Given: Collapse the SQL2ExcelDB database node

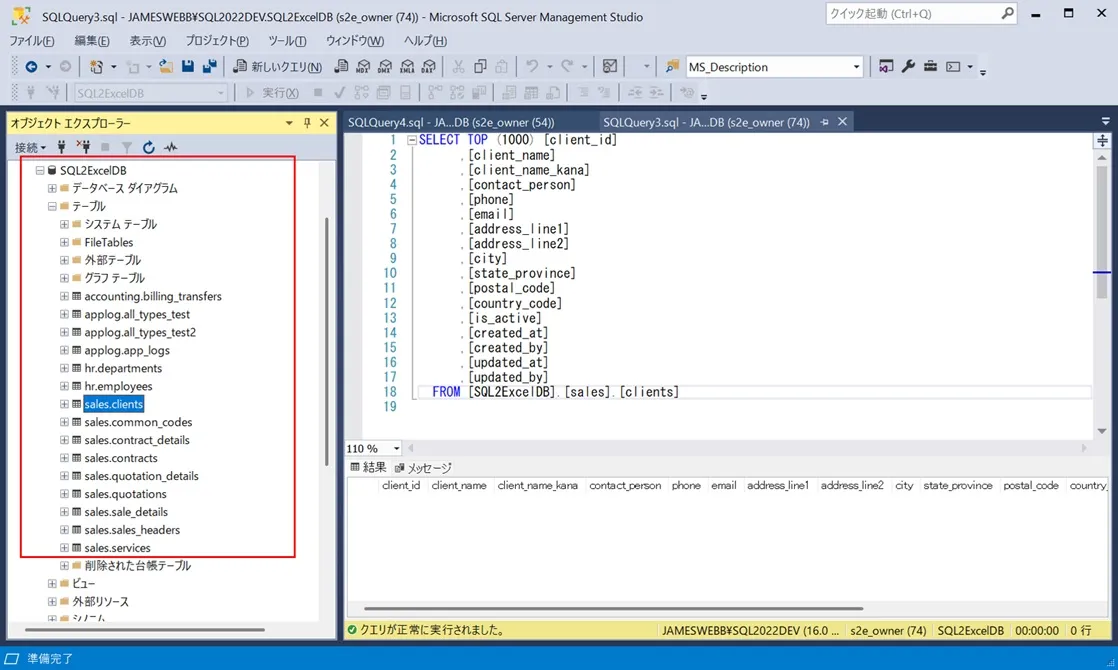Looking at the screenshot, I should tap(40, 170).
